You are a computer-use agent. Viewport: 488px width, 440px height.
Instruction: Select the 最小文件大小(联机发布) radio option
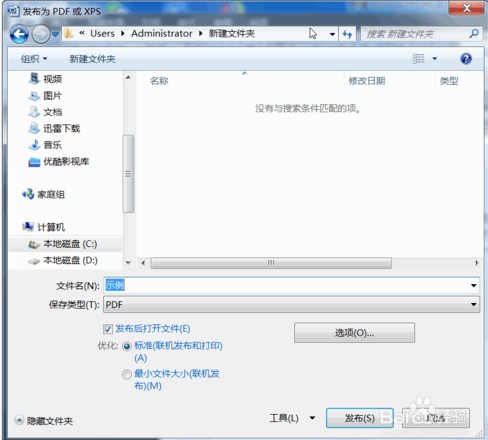127,375
